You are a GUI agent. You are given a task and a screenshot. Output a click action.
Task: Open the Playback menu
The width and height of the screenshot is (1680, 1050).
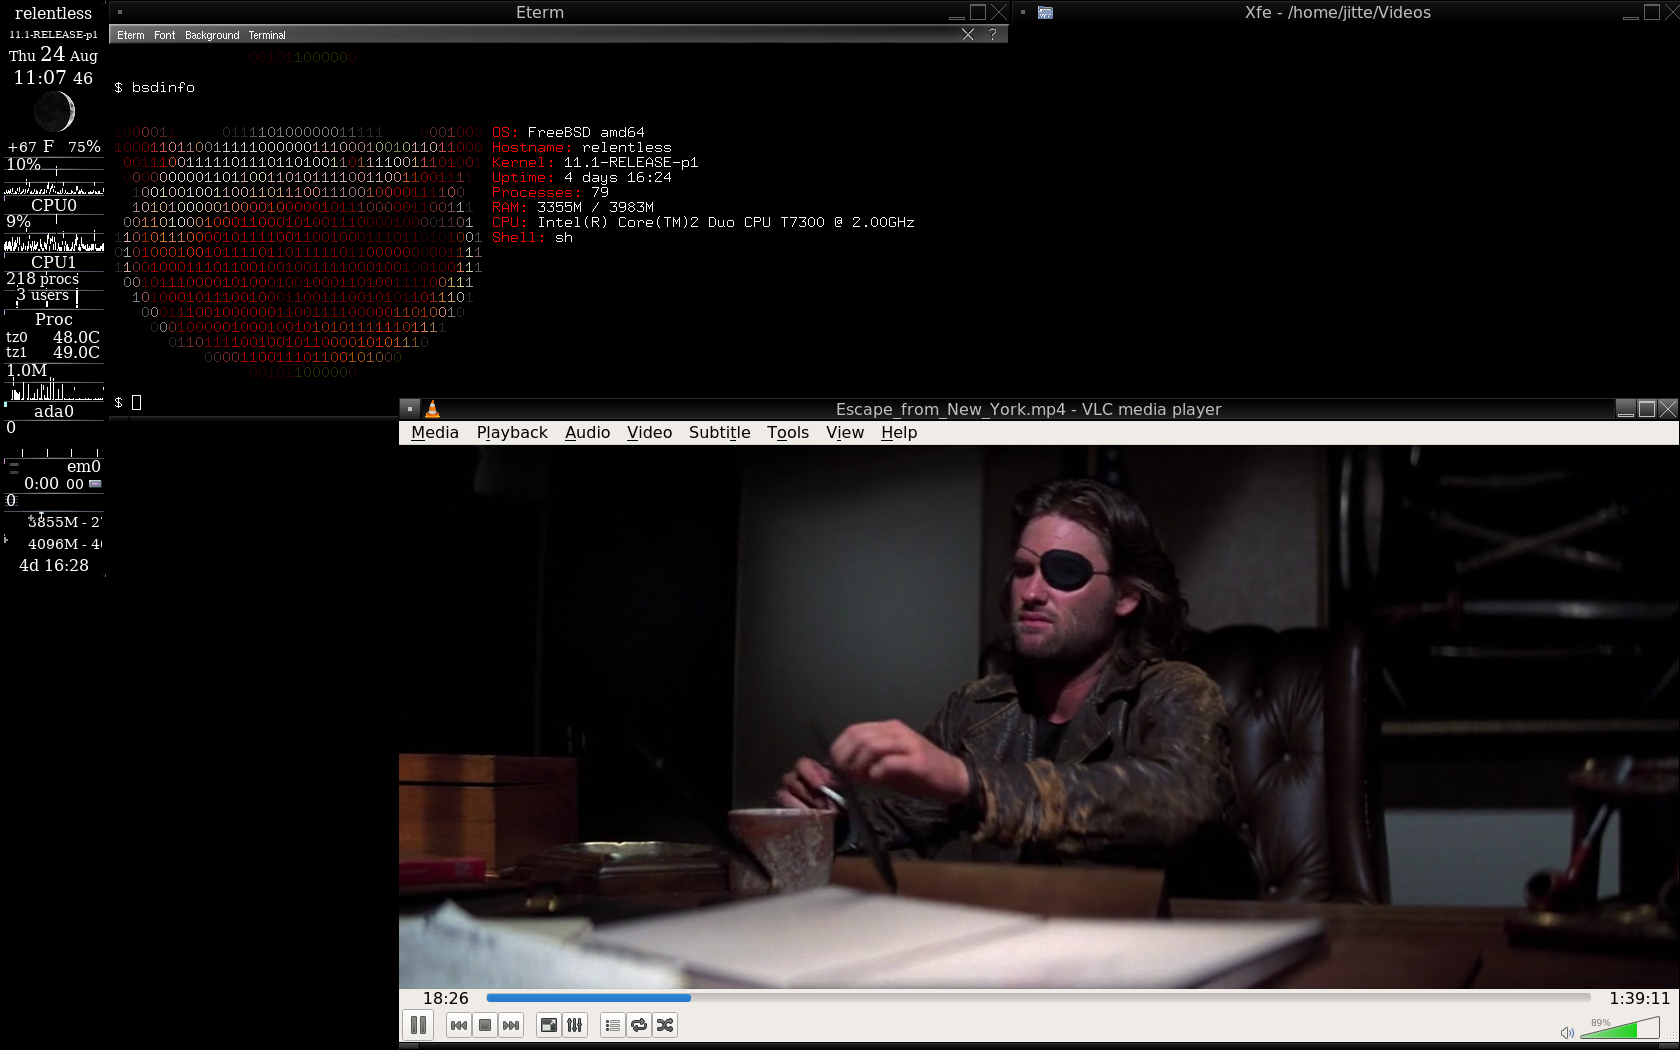click(512, 432)
